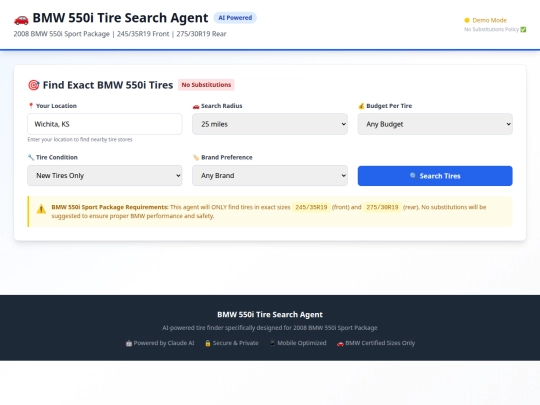
Task: Click the Find Exact BMW 550i Tires heading
Action: (108, 85)
